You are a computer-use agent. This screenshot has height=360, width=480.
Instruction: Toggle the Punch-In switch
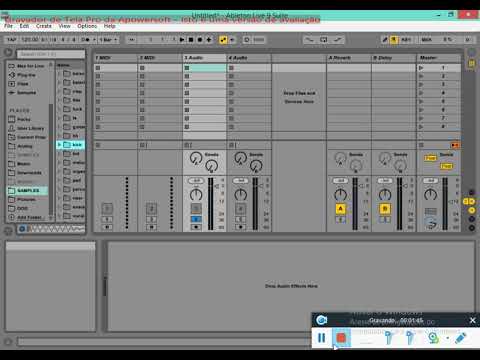point(309,40)
